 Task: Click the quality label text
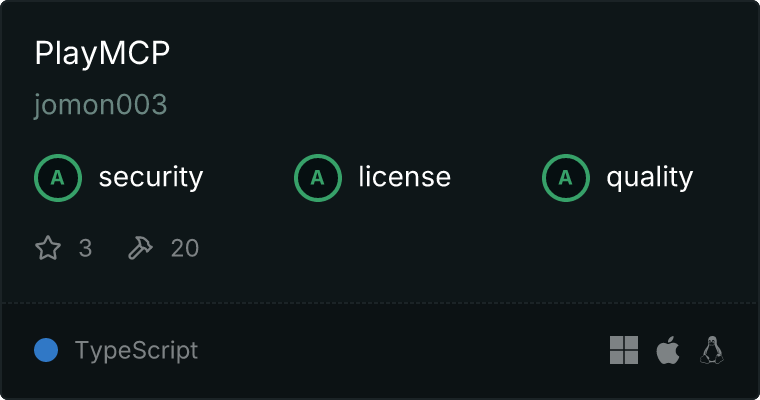pos(649,177)
